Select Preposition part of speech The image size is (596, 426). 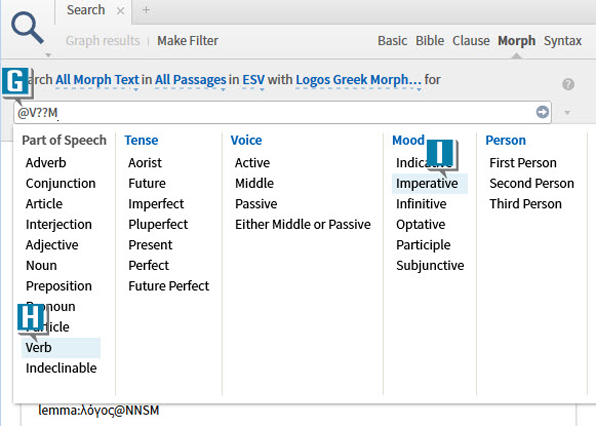[x=59, y=286]
